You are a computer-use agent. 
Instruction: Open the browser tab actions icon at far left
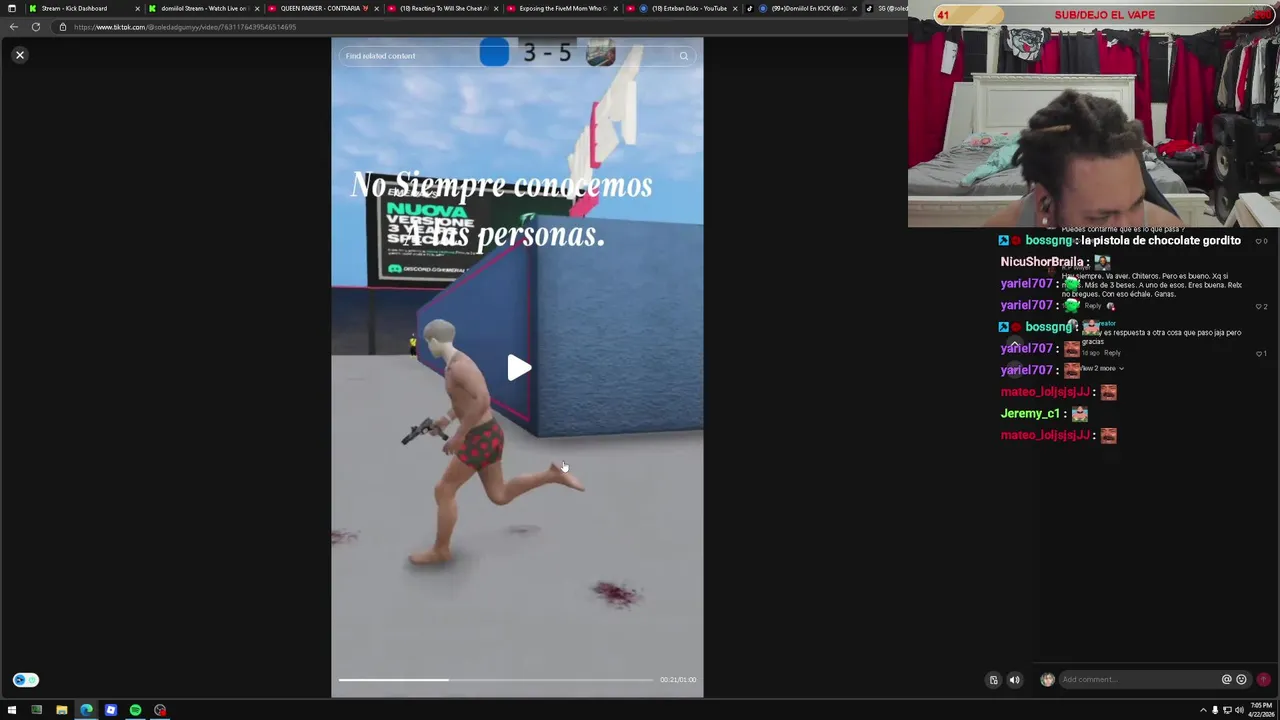[11, 8]
